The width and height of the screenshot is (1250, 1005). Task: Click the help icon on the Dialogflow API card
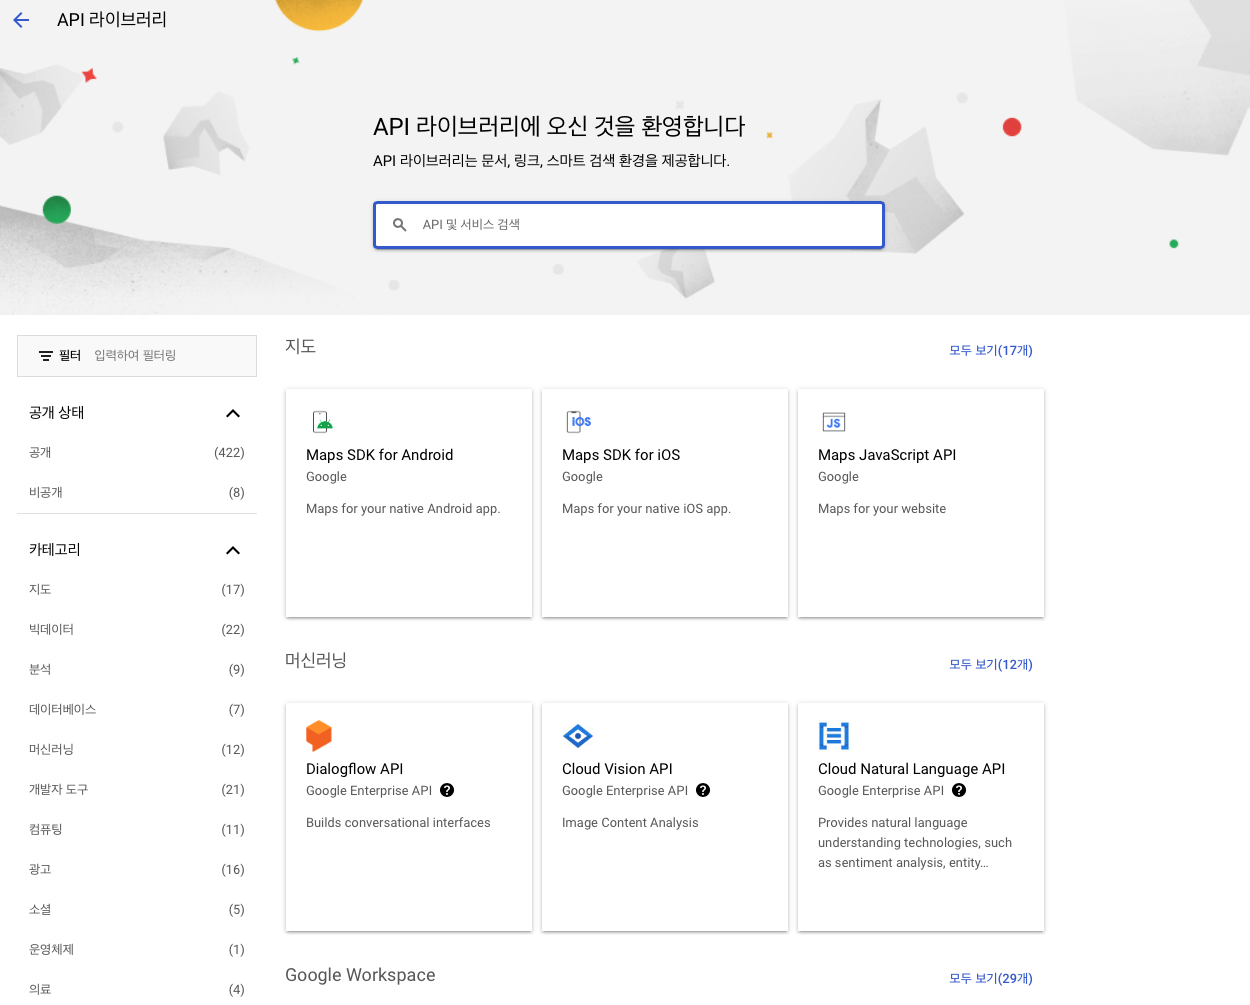(x=447, y=790)
